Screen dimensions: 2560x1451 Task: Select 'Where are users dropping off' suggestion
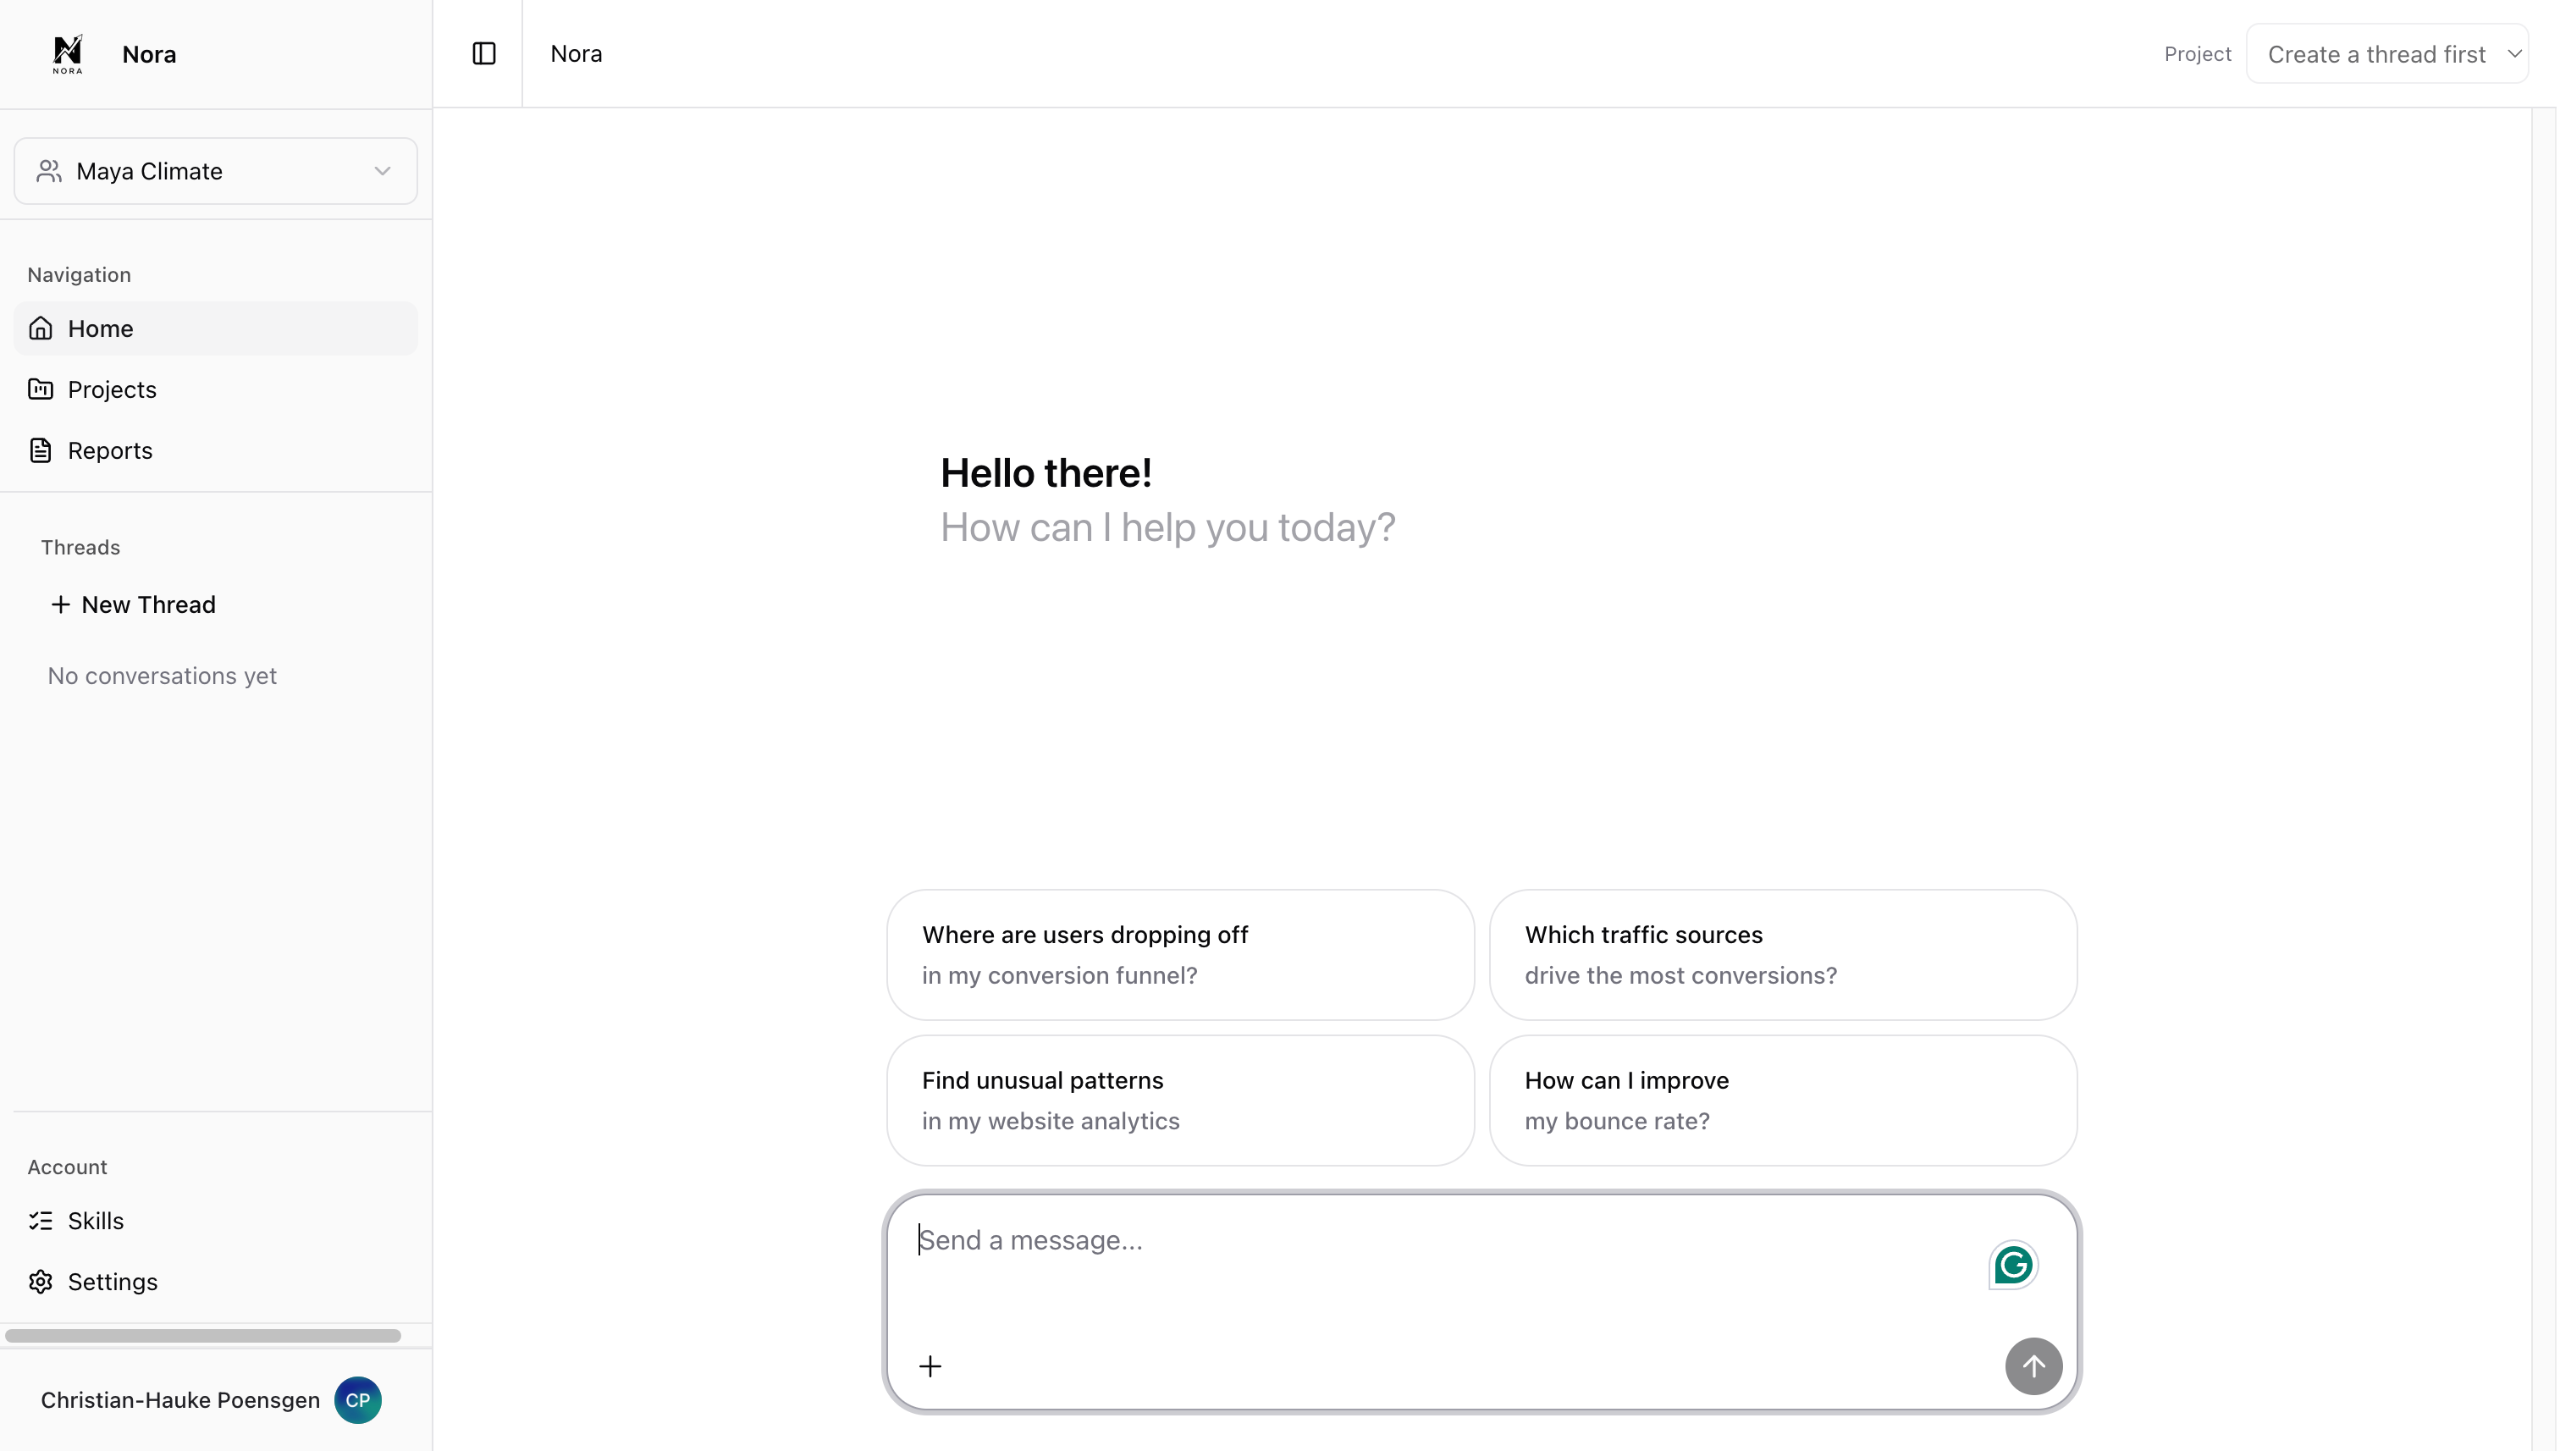[1180, 955]
